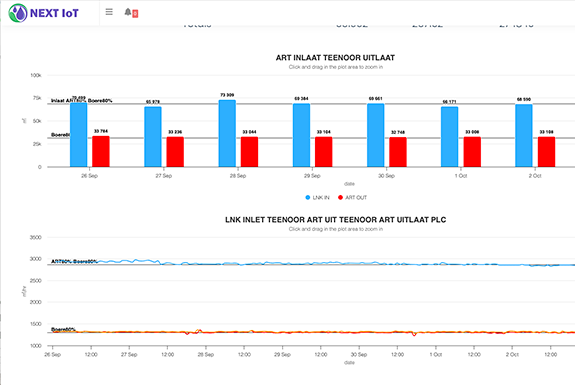Select the red bar for 27 Sep
Viewport: 575px width, 385px height.
[175, 152]
